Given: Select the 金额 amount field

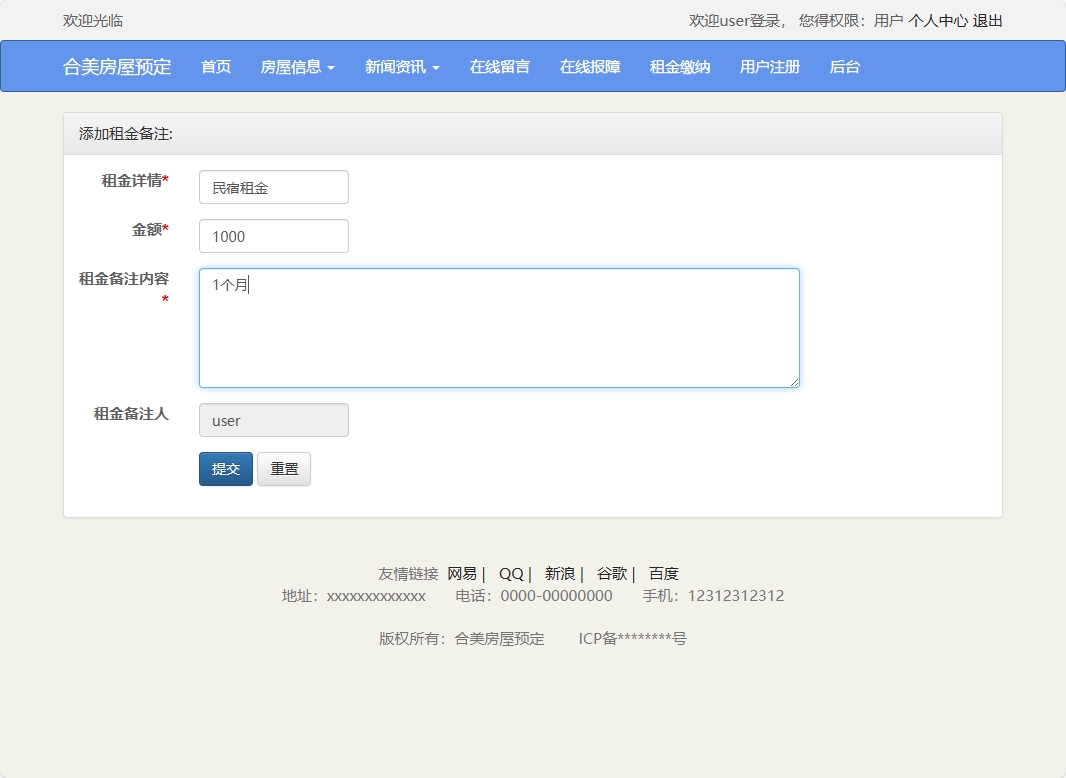Looking at the screenshot, I should point(273,236).
